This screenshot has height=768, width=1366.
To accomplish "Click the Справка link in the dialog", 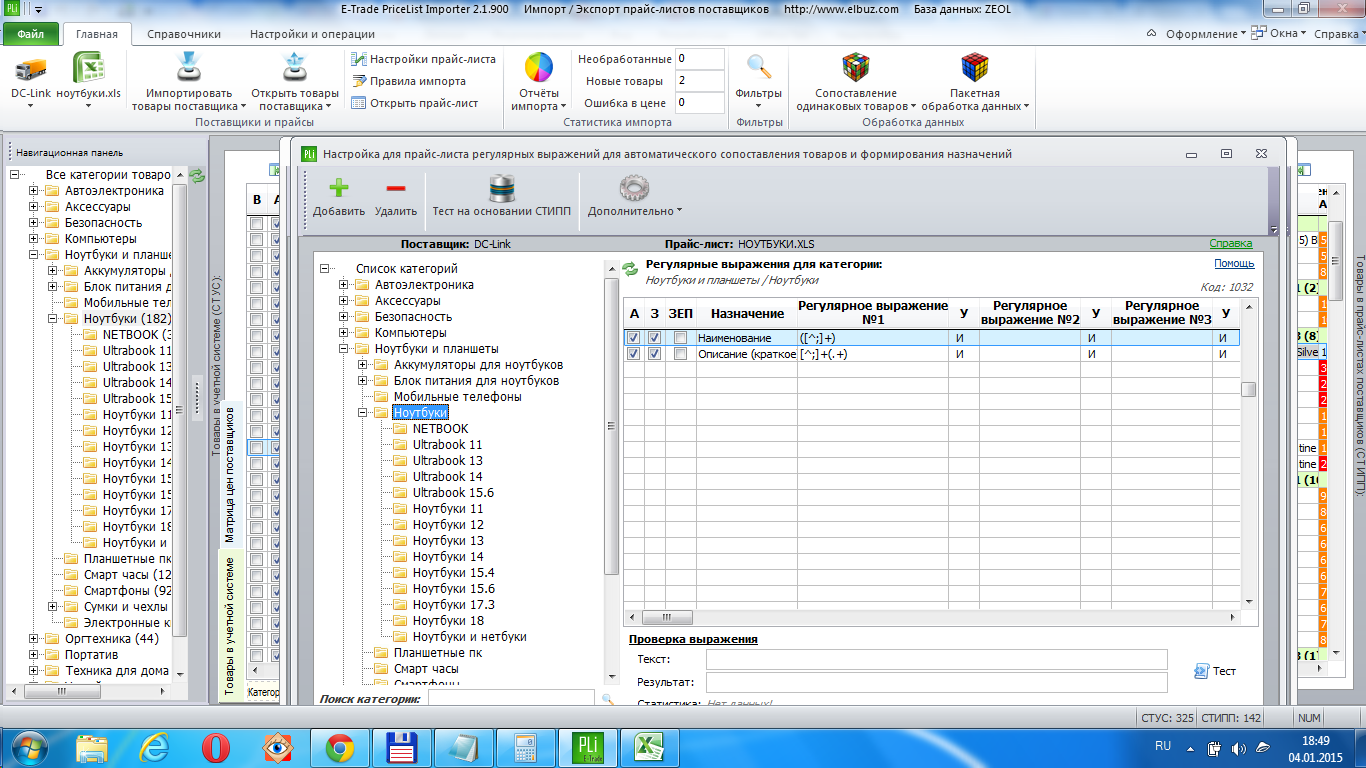I will pos(1230,244).
